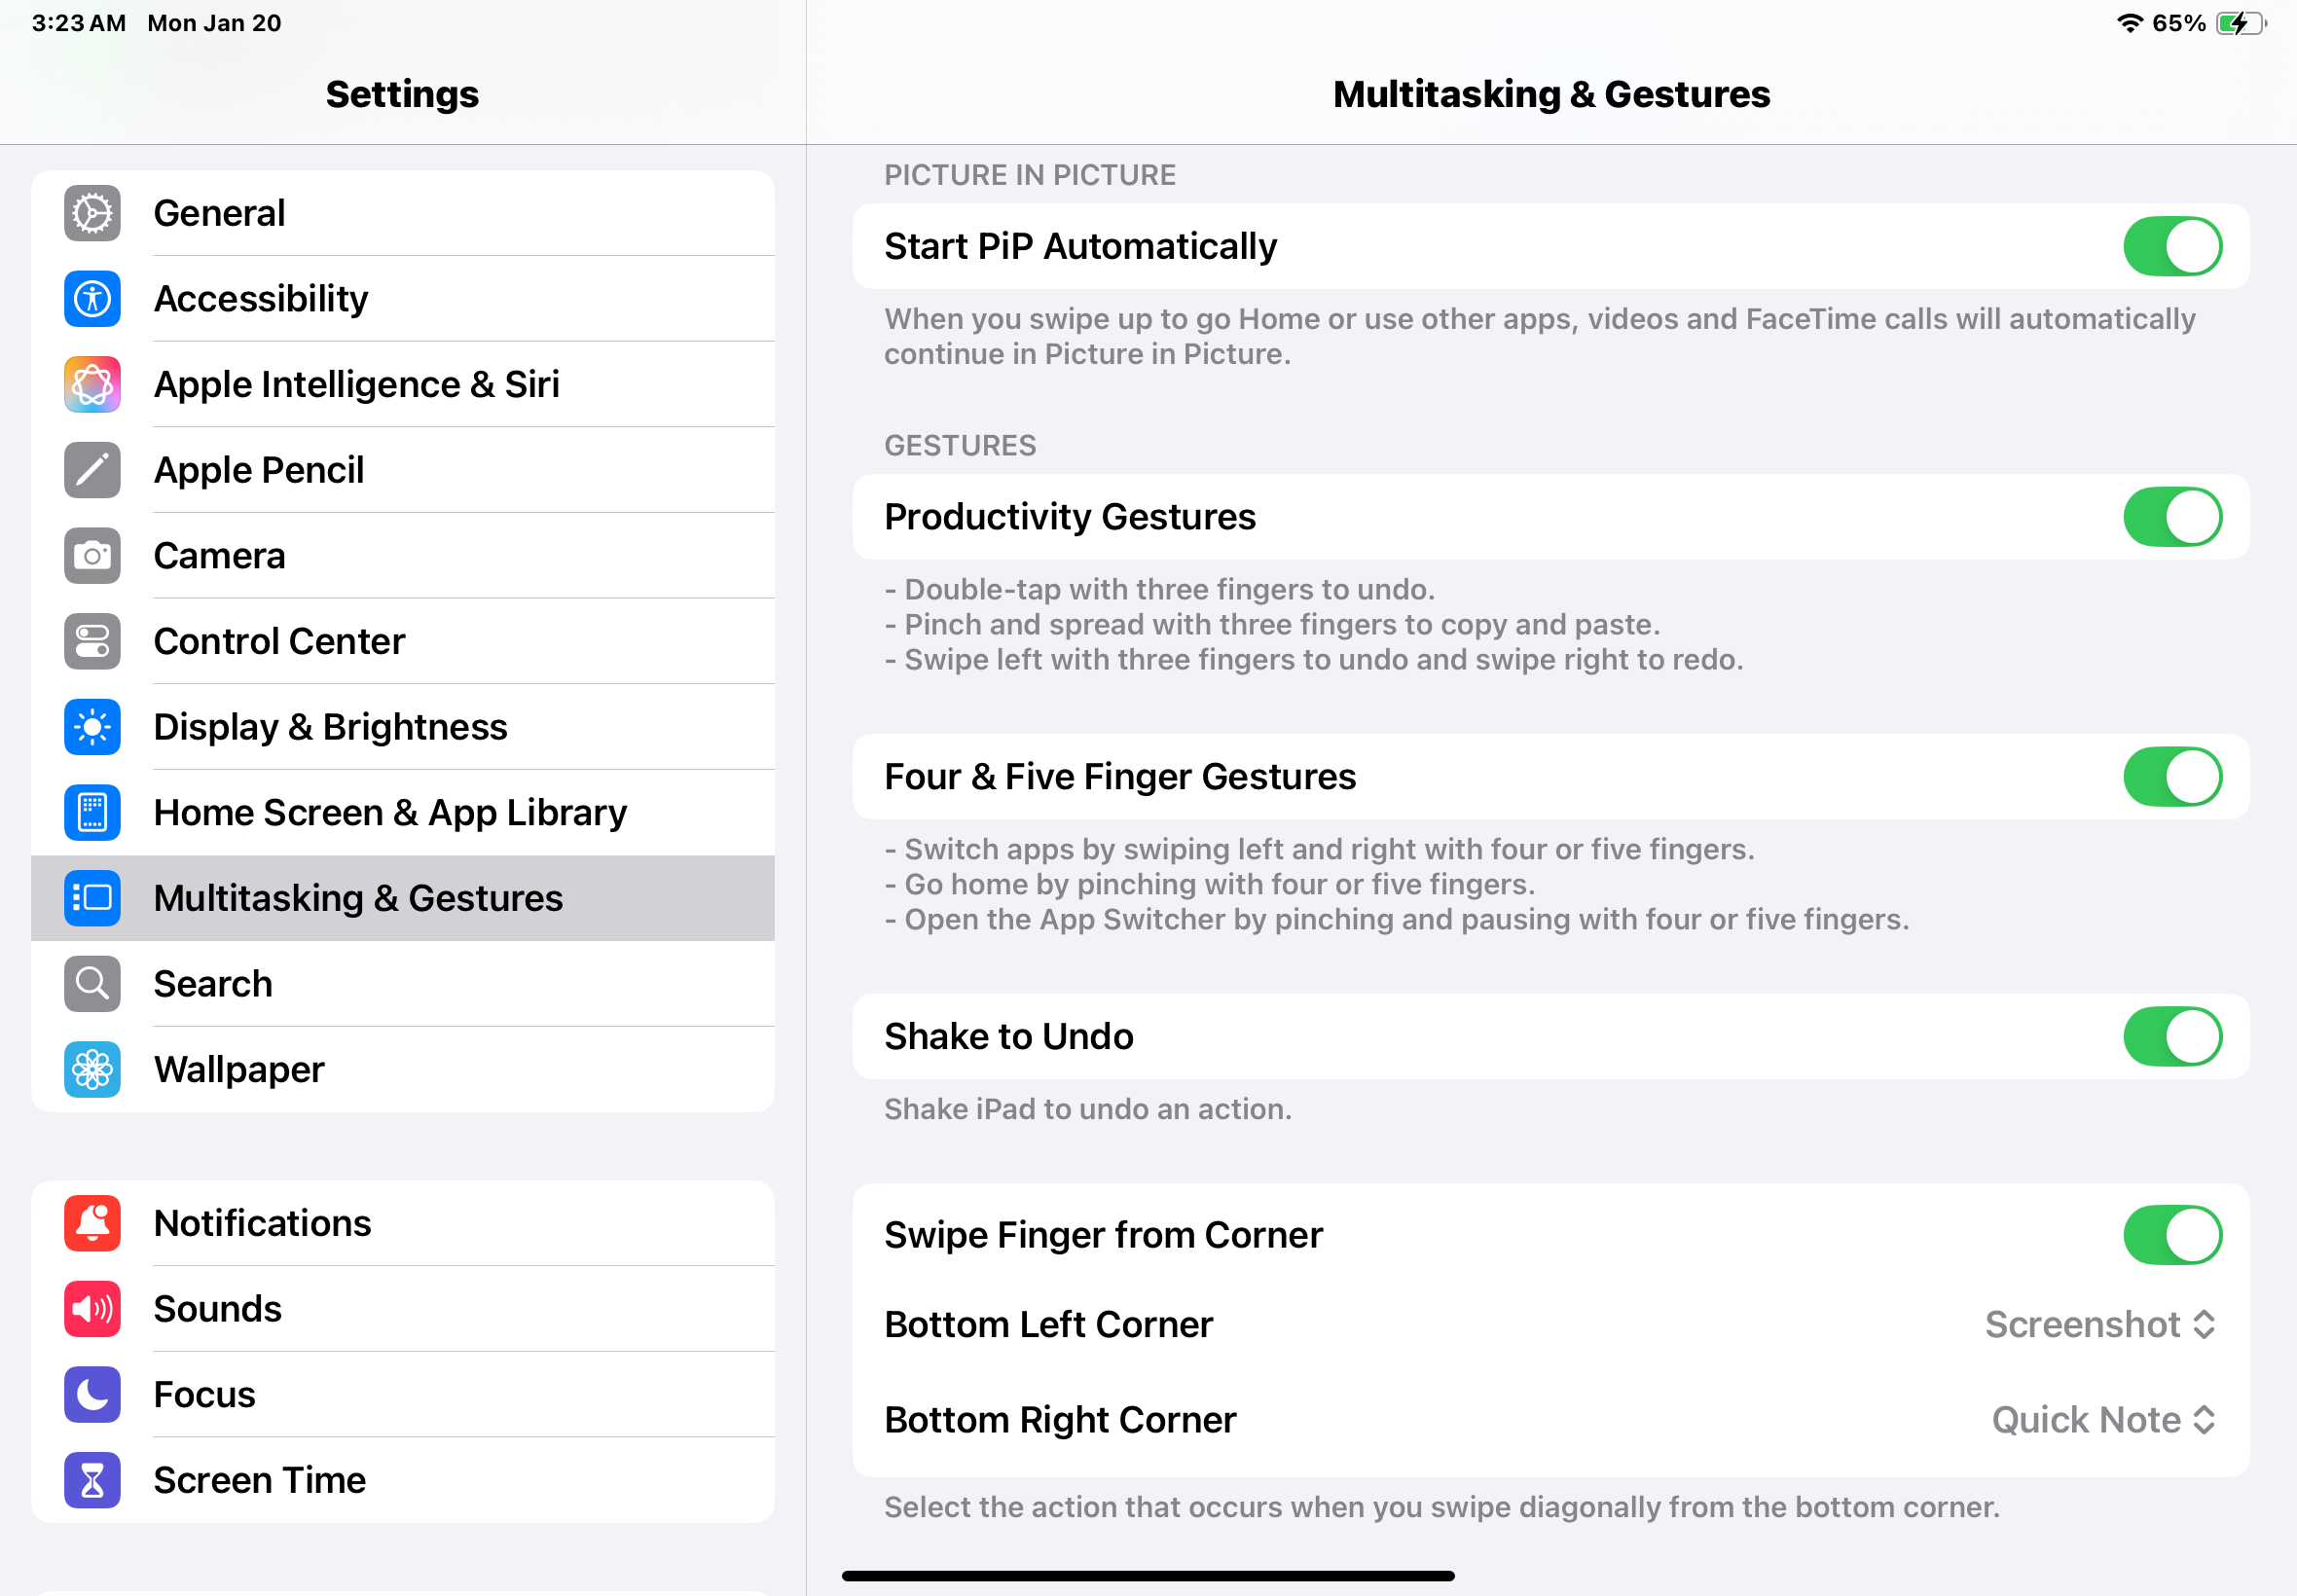Open Control Center settings icon
Screen dimensions: 2297x1596
tap(91, 641)
